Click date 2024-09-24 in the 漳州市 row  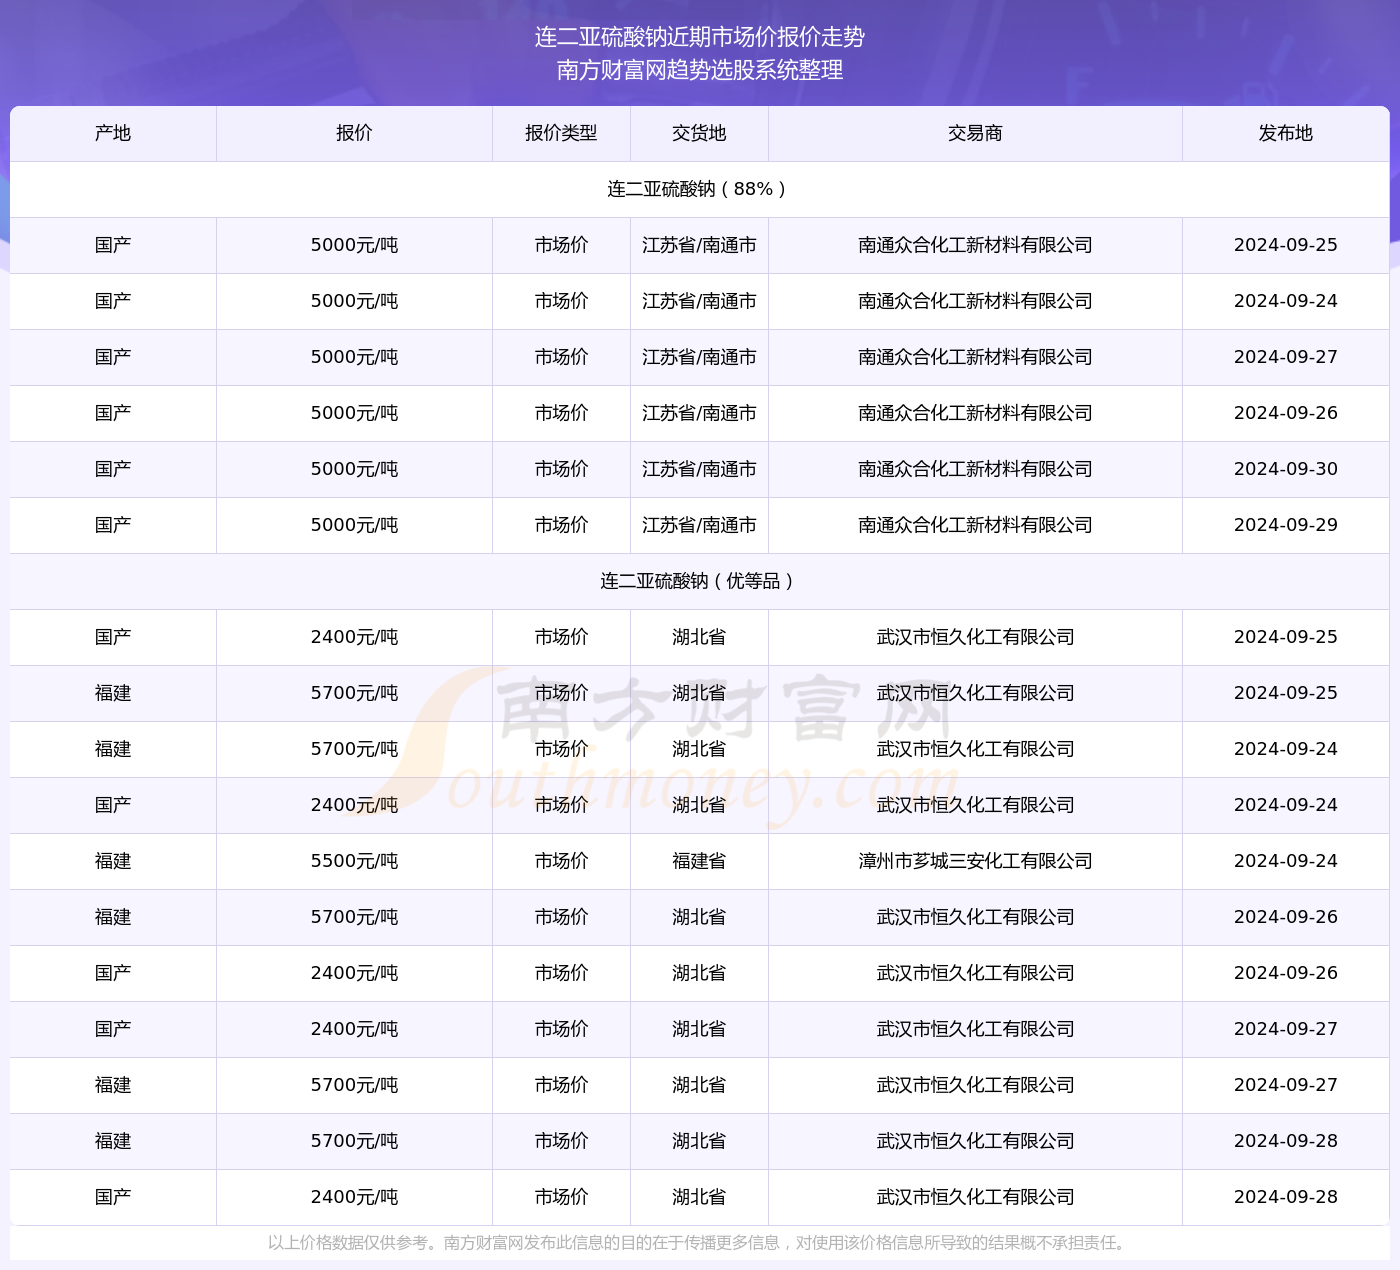(1285, 861)
